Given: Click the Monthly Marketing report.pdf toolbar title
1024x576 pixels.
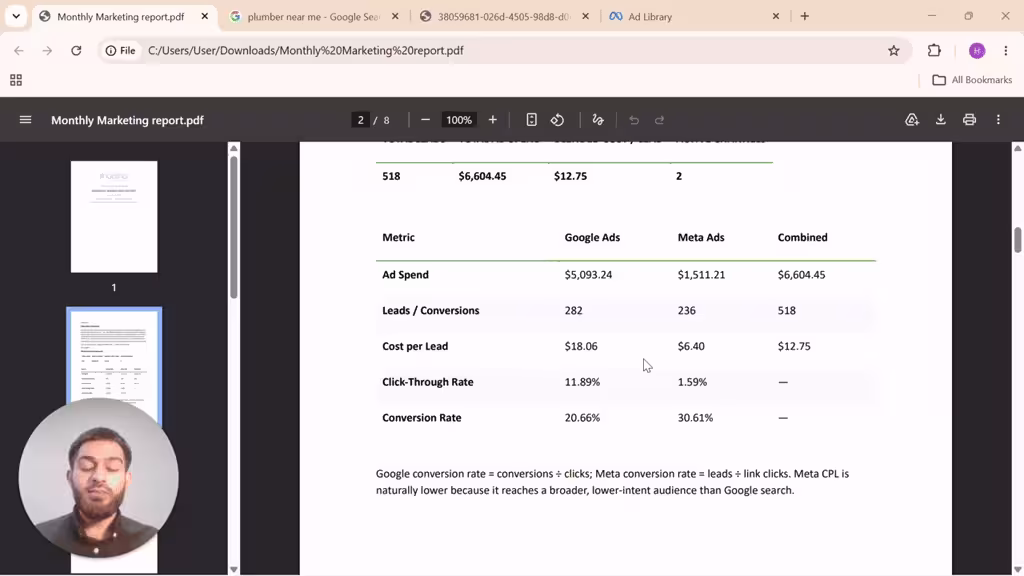Looking at the screenshot, I should (x=127, y=120).
